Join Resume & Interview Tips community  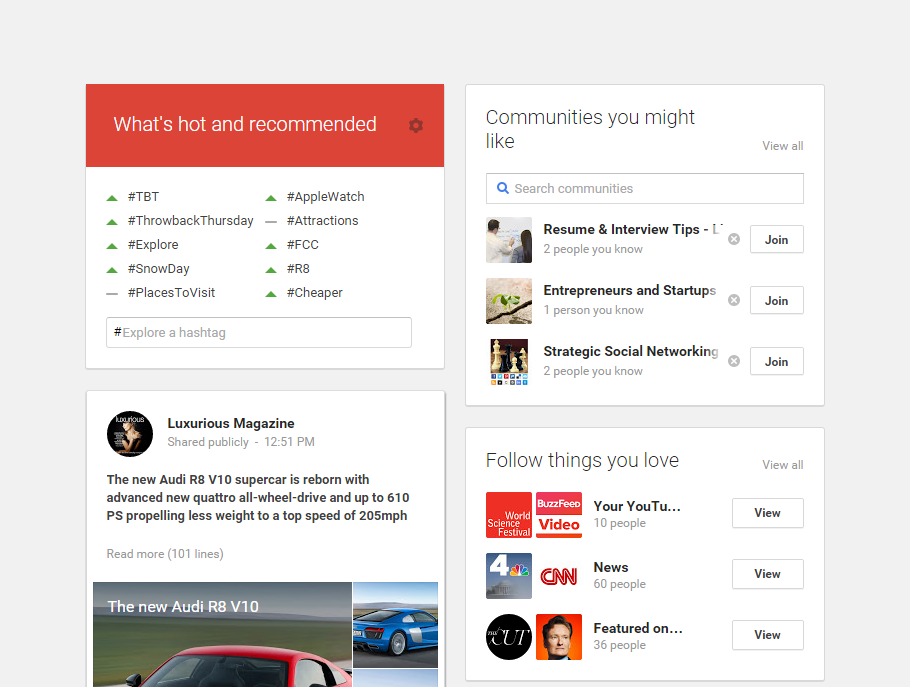[x=776, y=240]
